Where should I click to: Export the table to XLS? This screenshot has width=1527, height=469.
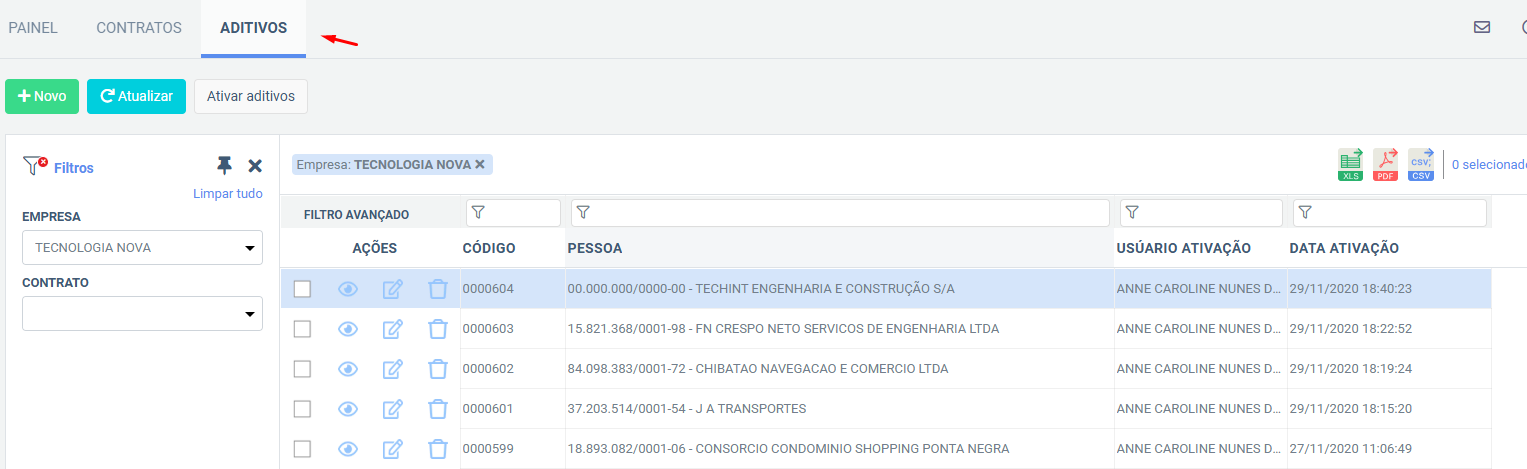[1351, 164]
